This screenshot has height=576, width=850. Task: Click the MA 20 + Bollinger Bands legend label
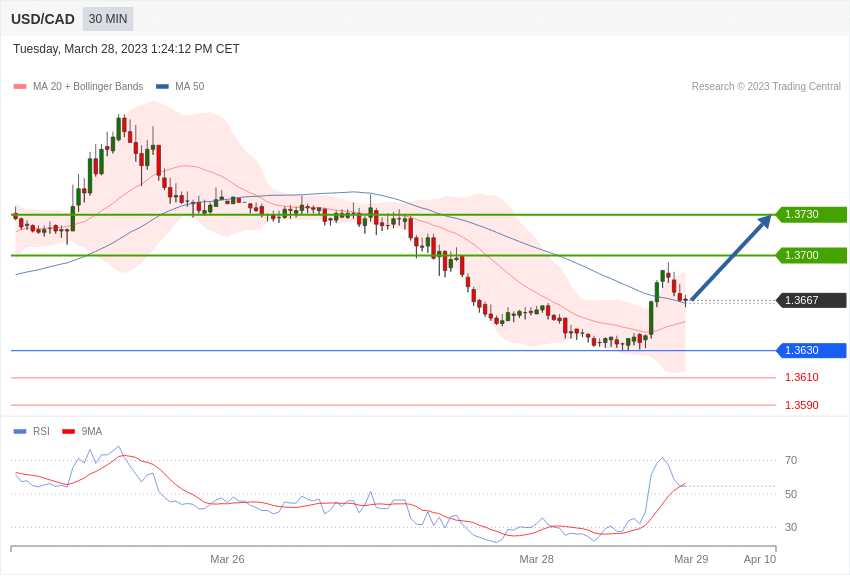[x=88, y=86]
